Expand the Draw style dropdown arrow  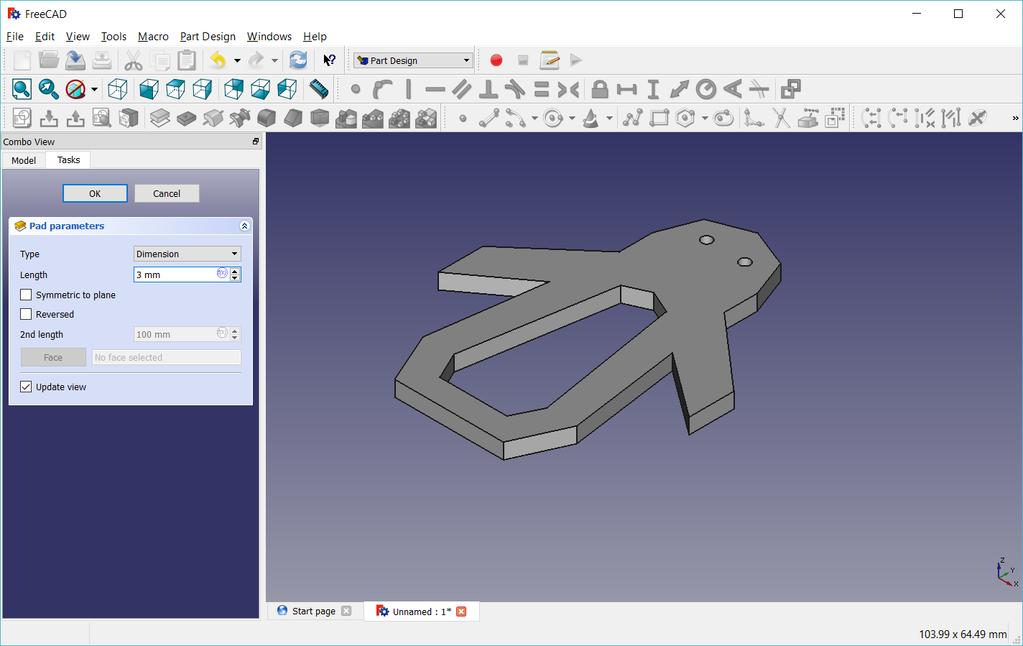click(95, 89)
